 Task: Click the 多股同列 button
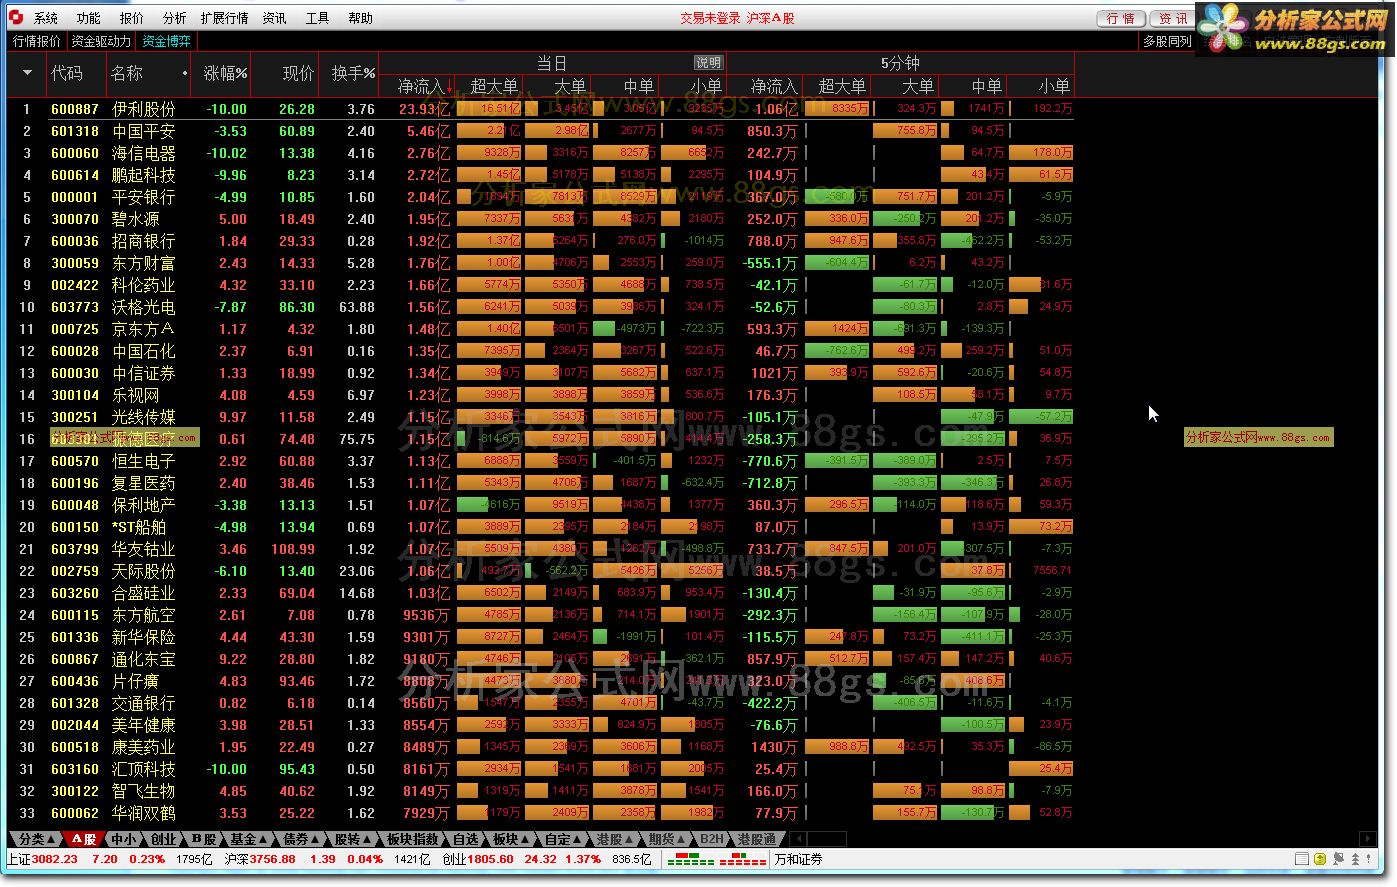click(1168, 41)
